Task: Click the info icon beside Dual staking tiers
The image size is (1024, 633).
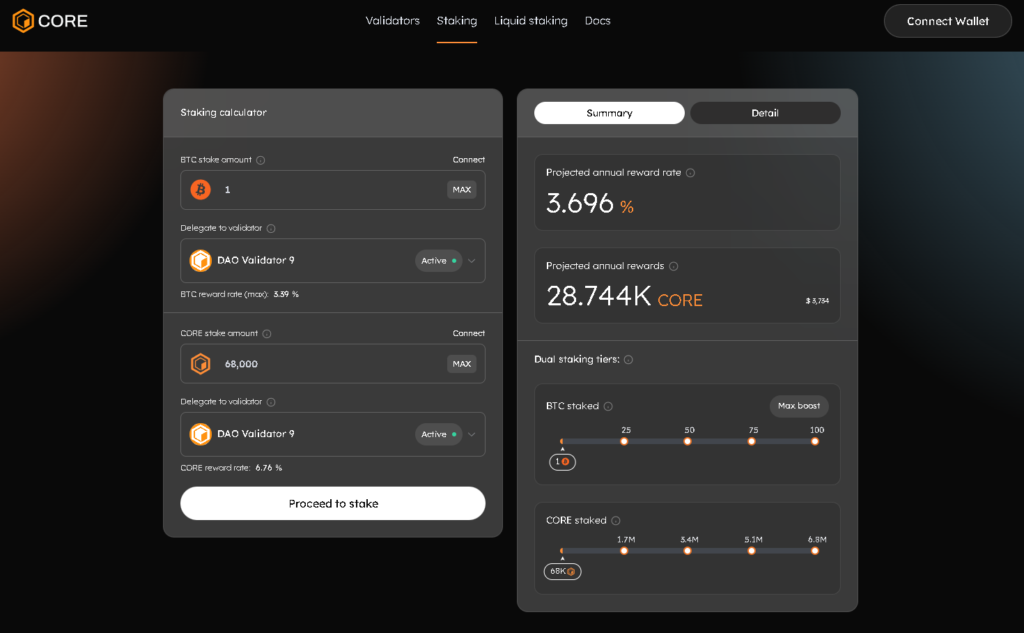Action: tap(627, 359)
